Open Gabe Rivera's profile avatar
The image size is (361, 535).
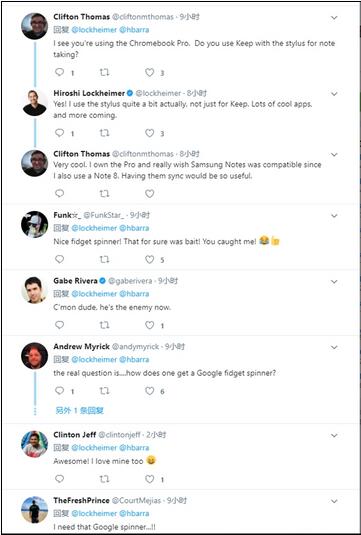[x=34, y=290]
